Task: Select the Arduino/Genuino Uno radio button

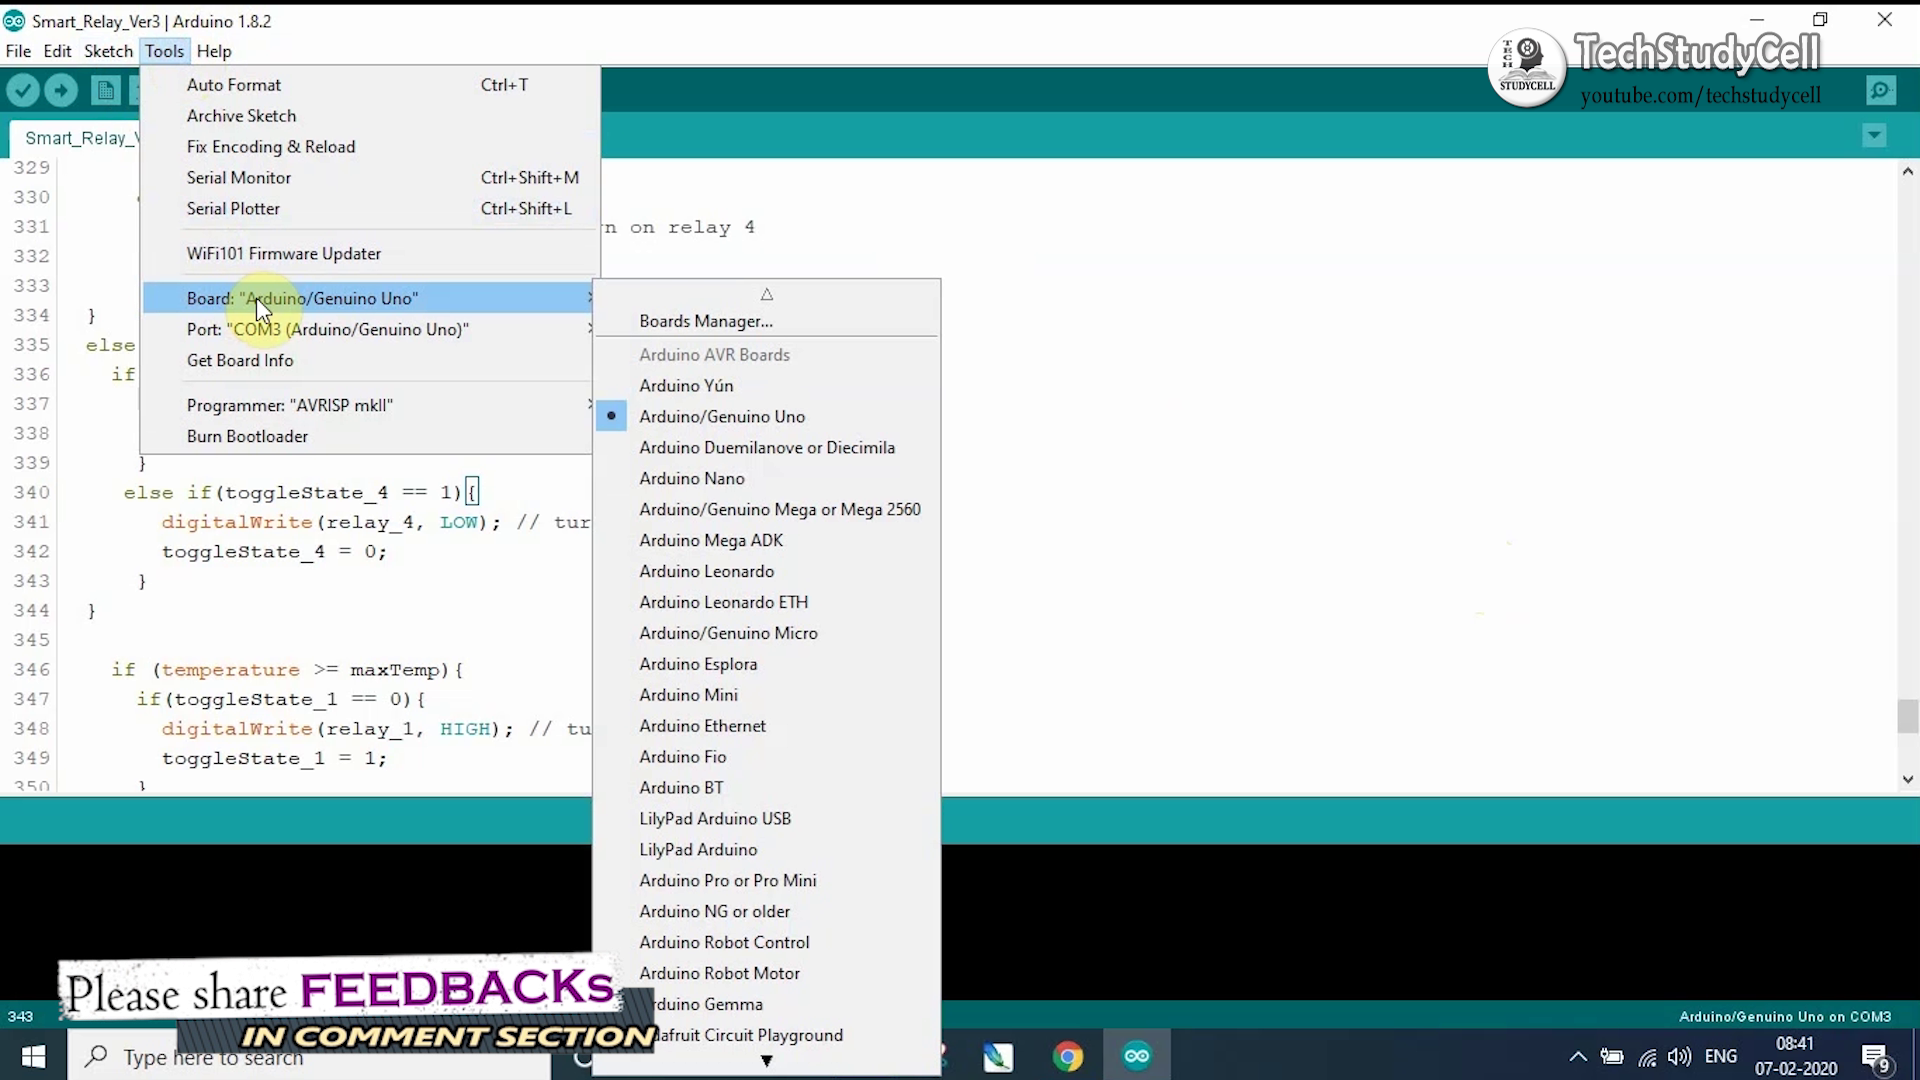Action: coord(611,416)
